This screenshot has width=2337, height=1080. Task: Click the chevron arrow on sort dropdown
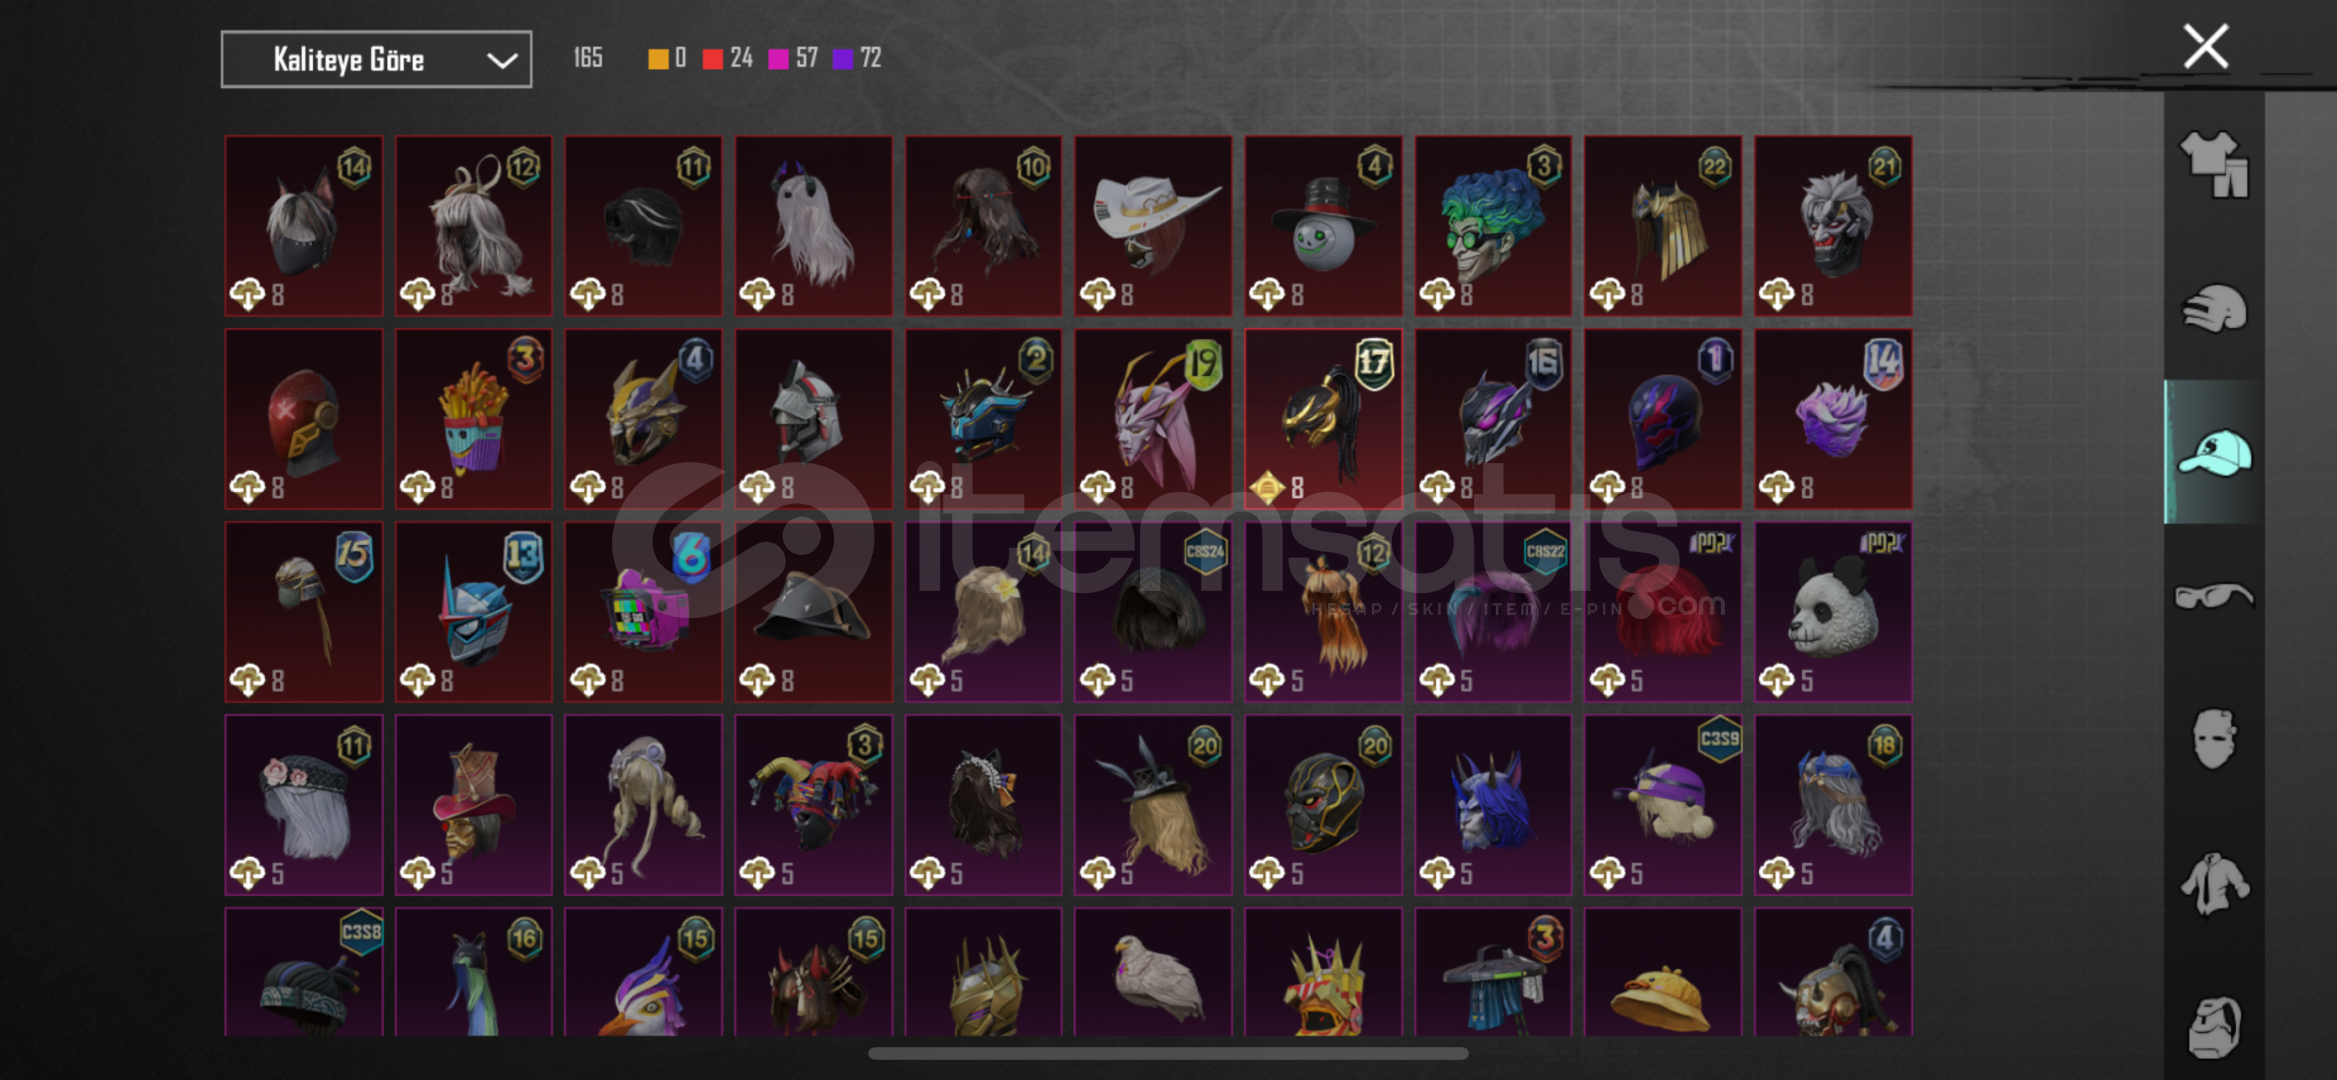click(x=501, y=61)
